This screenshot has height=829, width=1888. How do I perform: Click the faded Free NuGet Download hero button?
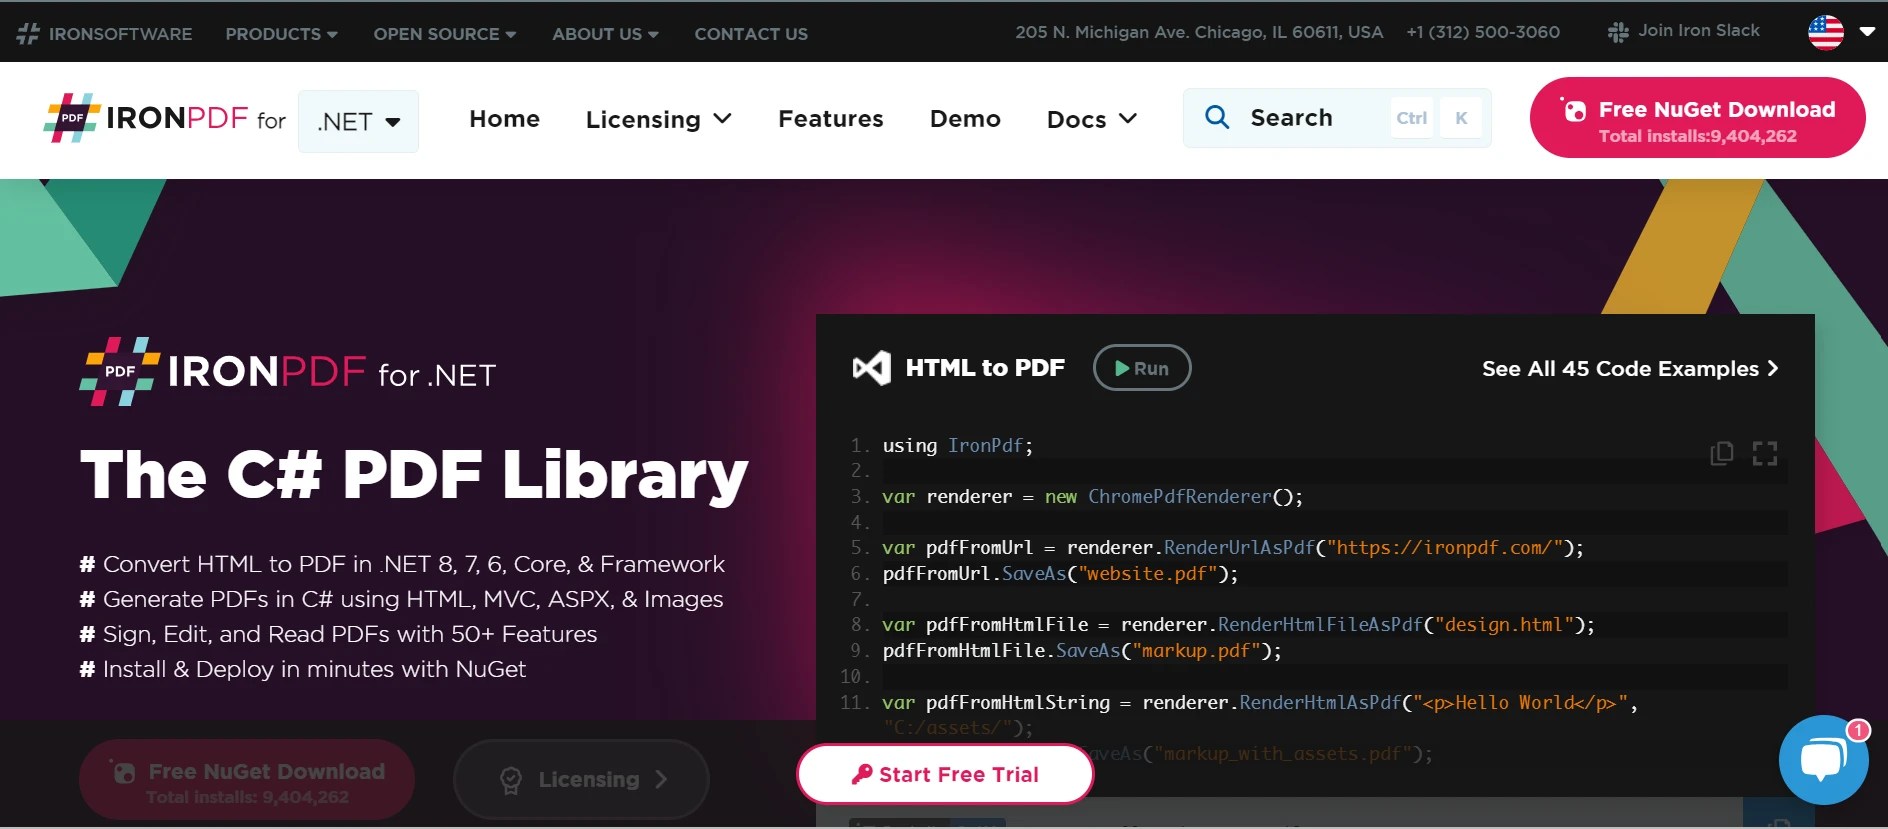coord(247,779)
